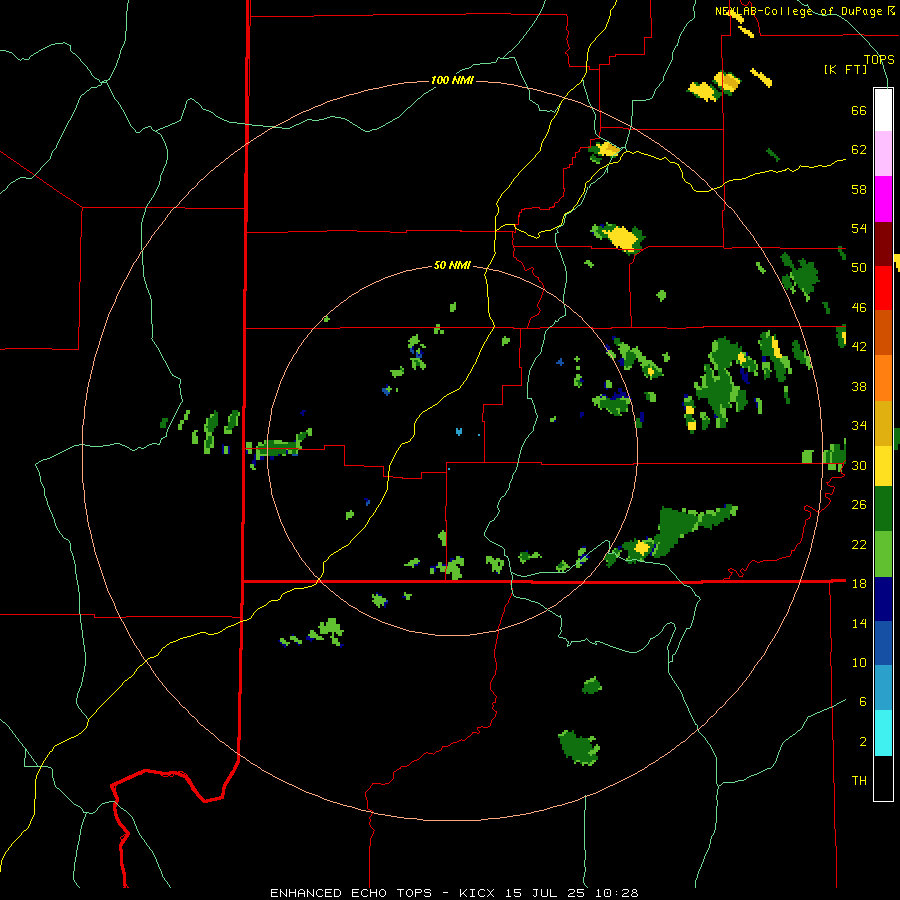The image size is (900, 900).
Task: Click the '30' legend value
Action: 859,465
